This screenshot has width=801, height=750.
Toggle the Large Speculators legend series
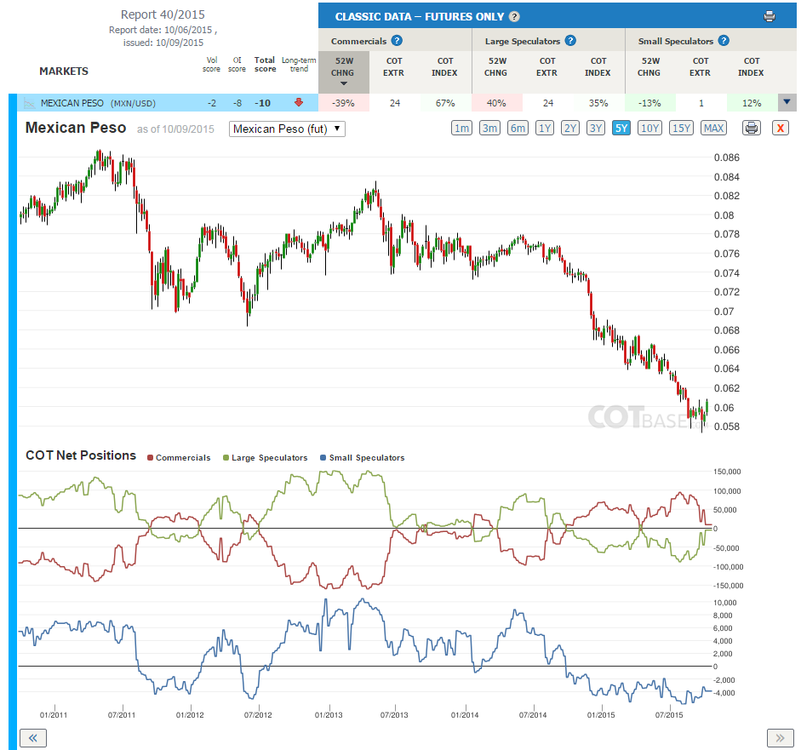[x=266, y=458]
